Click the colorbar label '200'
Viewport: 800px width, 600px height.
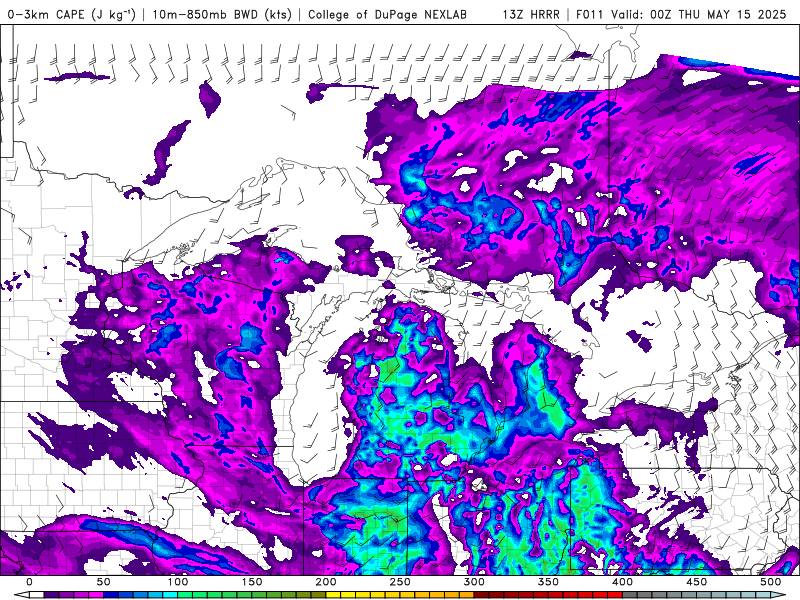point(326,582)
